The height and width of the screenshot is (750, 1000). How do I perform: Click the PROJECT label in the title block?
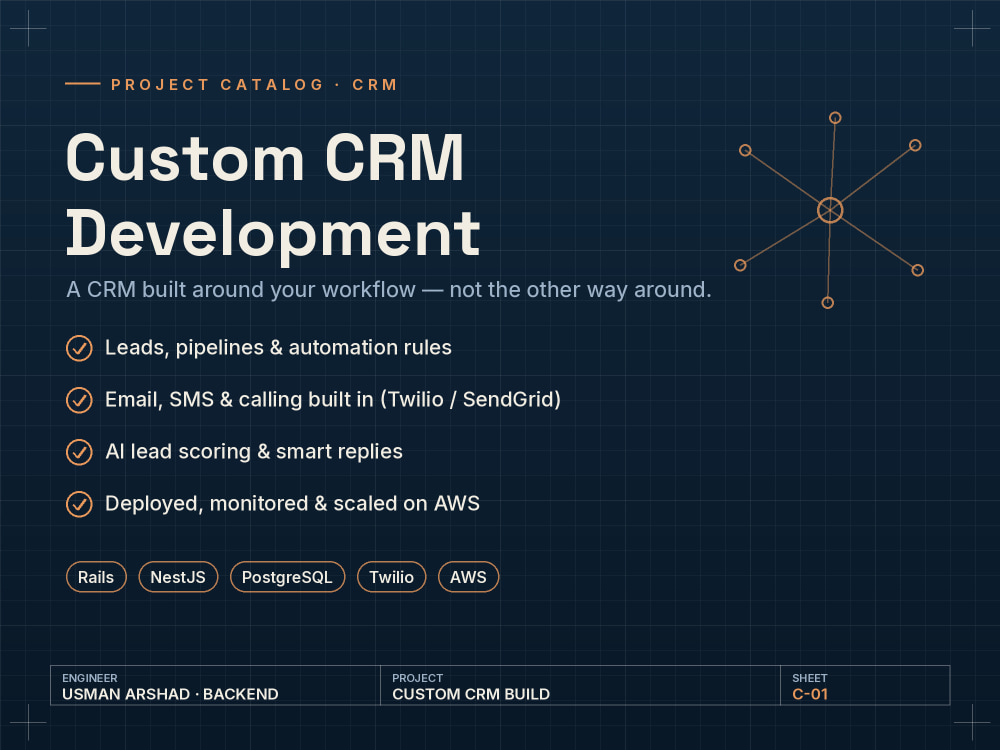418,678
